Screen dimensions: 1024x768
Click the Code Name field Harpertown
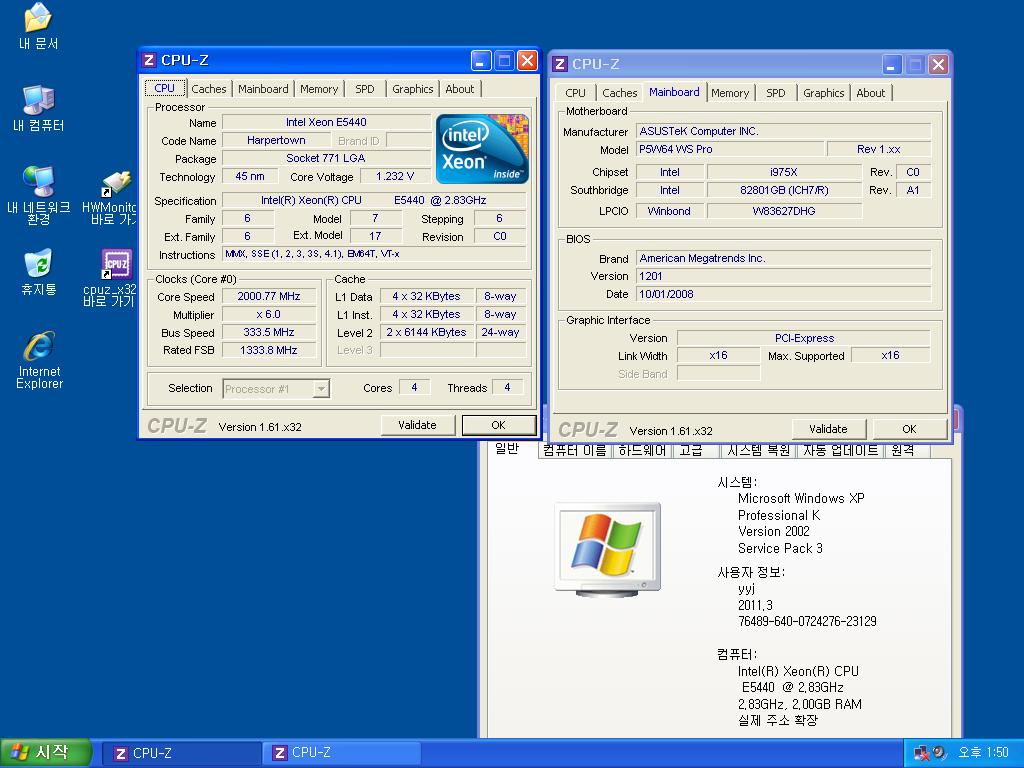click(x=276, y=140)
